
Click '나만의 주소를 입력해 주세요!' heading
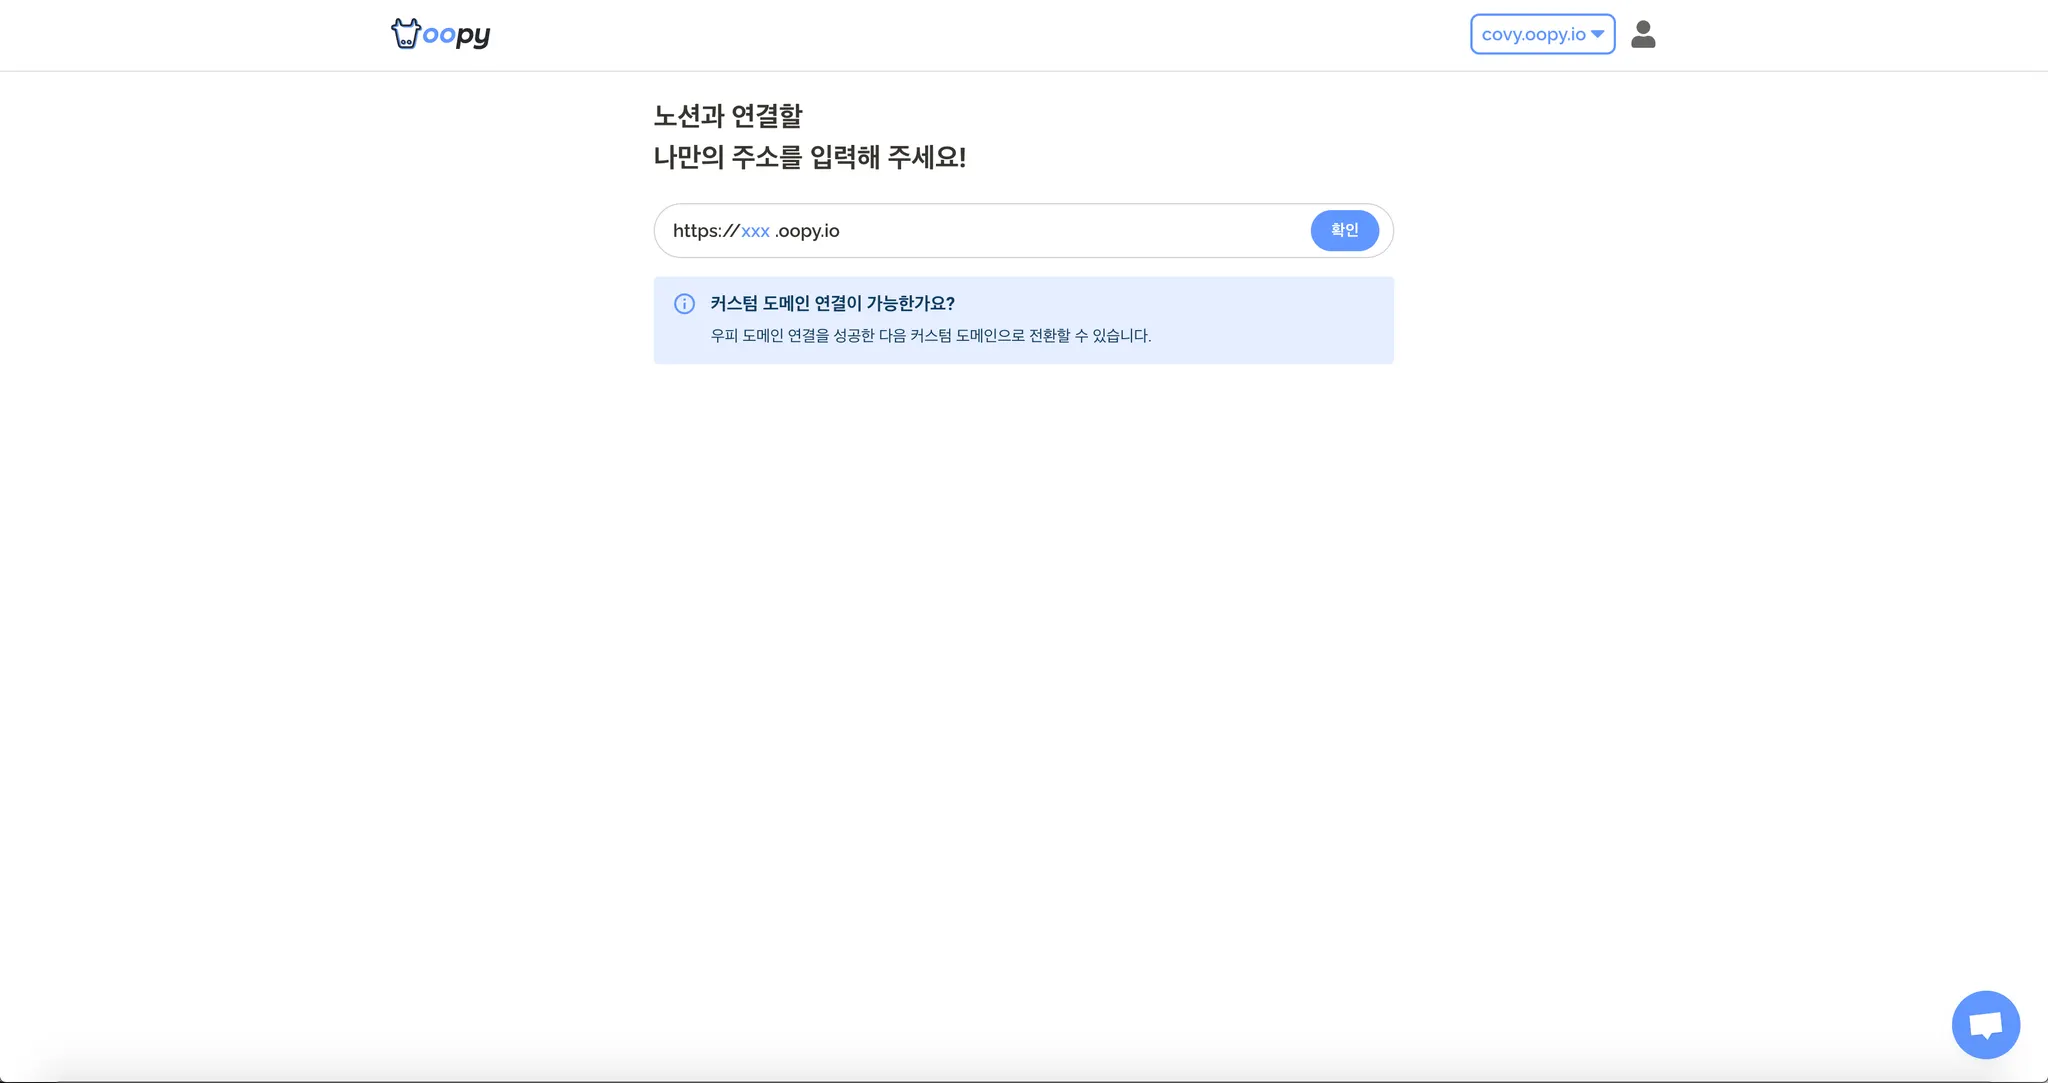809,157
